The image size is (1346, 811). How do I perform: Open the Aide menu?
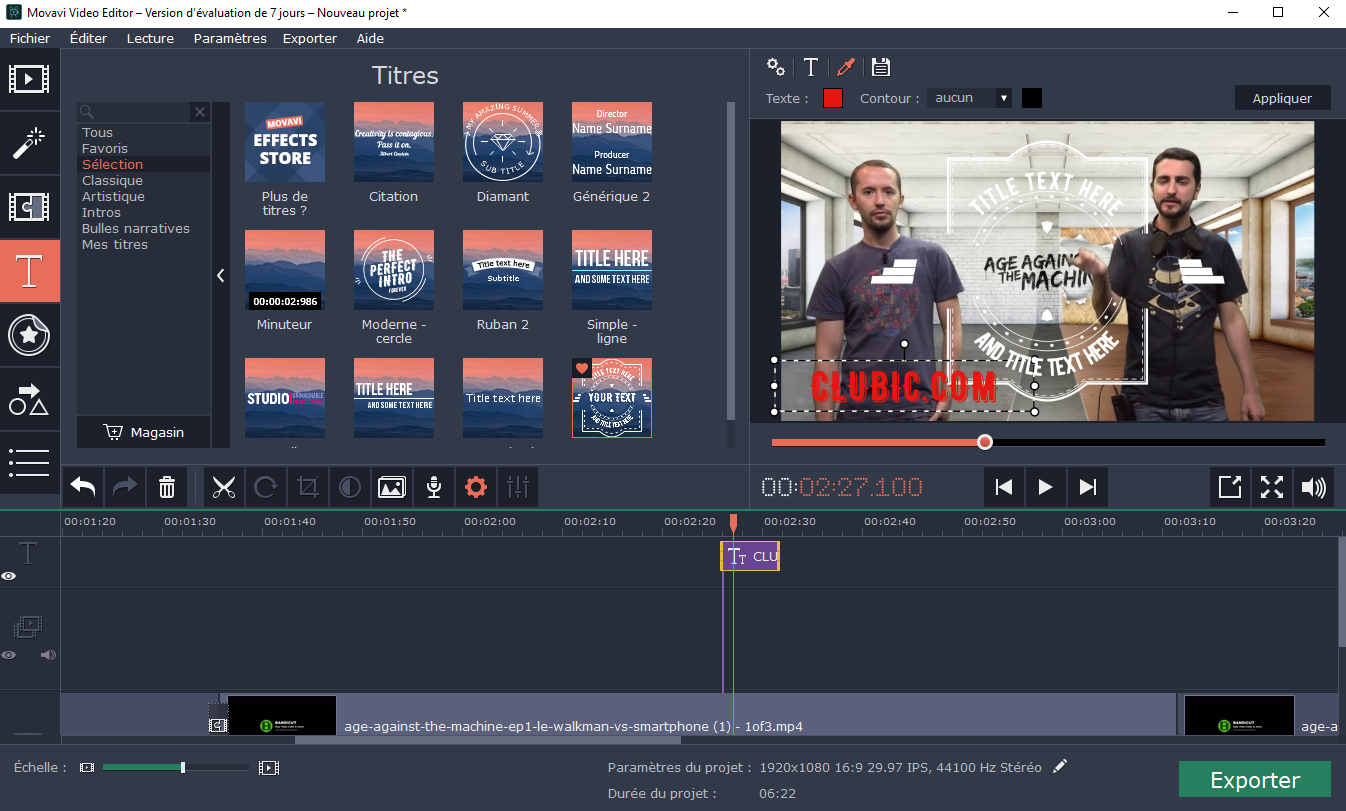370,38
